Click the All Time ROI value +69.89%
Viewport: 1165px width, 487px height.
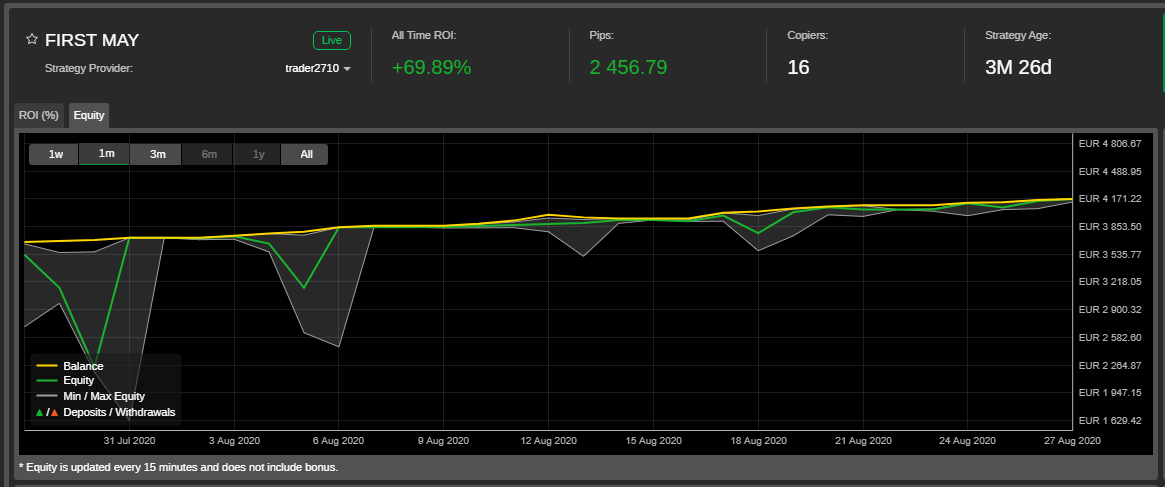pyautogui.click(x=432, y=68)
